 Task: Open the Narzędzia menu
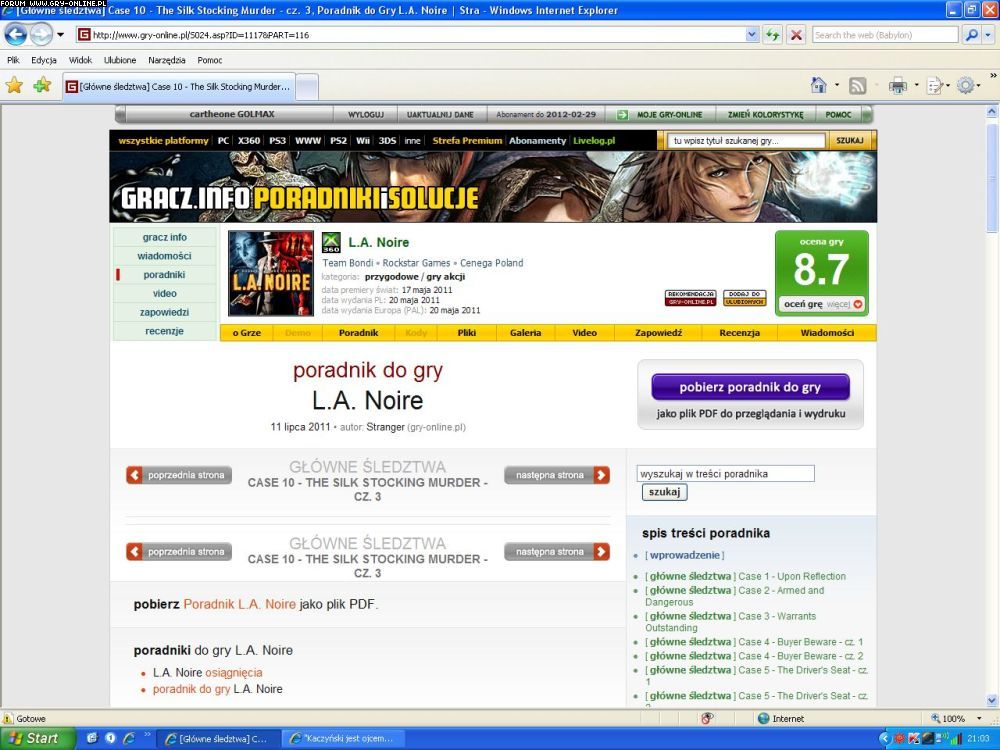pyautogui.click(x=166, y=60)
